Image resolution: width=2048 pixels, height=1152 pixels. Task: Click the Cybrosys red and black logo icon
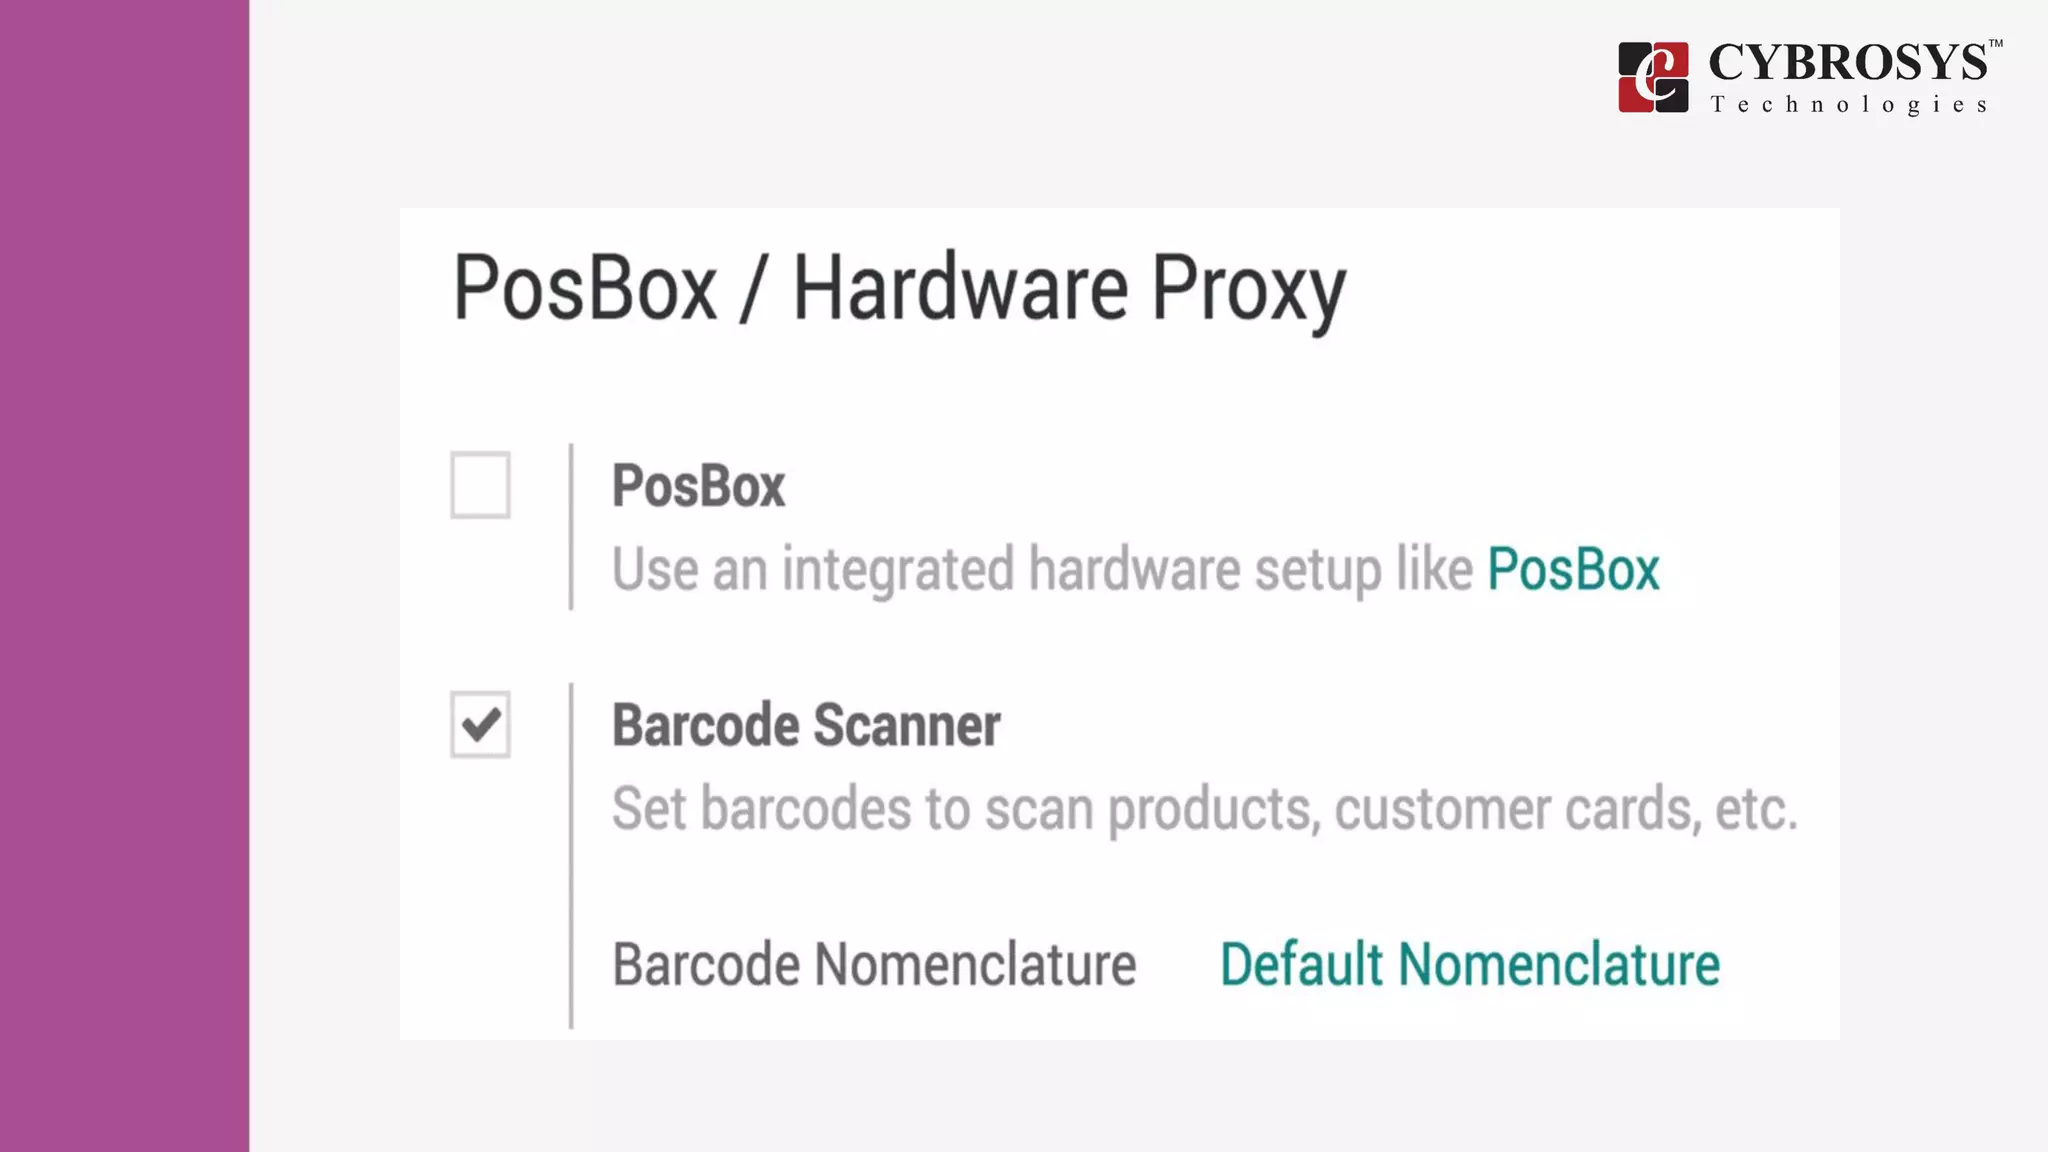pyautogui.click(x=1653, y=77)
